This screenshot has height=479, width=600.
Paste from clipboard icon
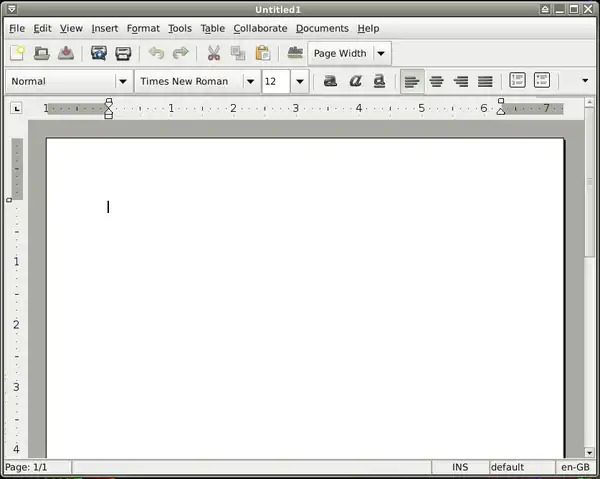[x=262, y=54]
